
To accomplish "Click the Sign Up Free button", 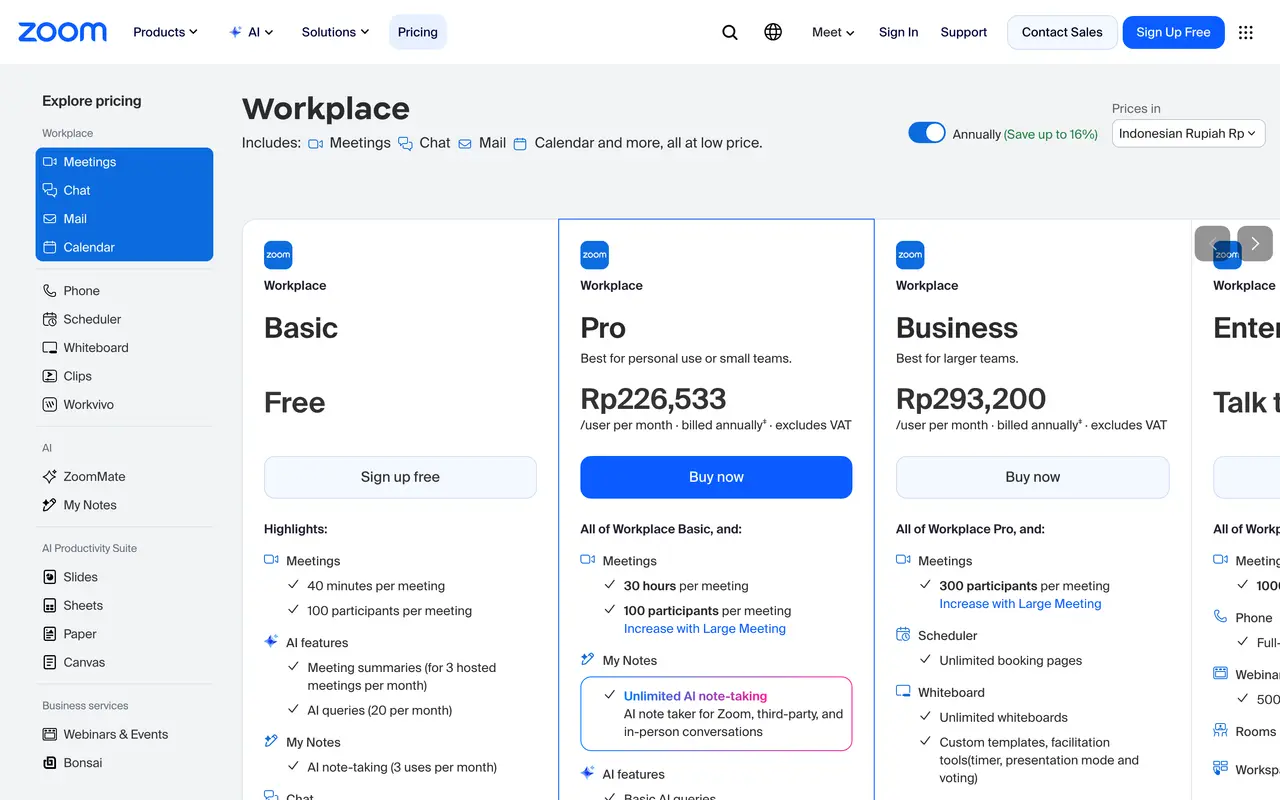I will click(x=1173, y=32).
